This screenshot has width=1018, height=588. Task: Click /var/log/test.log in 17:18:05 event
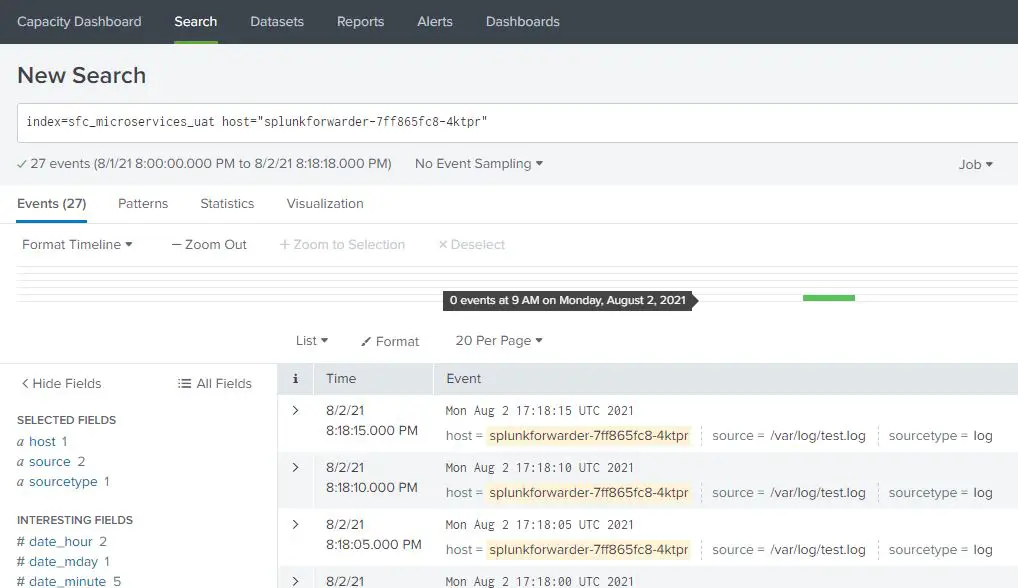[x=817, y=550]
